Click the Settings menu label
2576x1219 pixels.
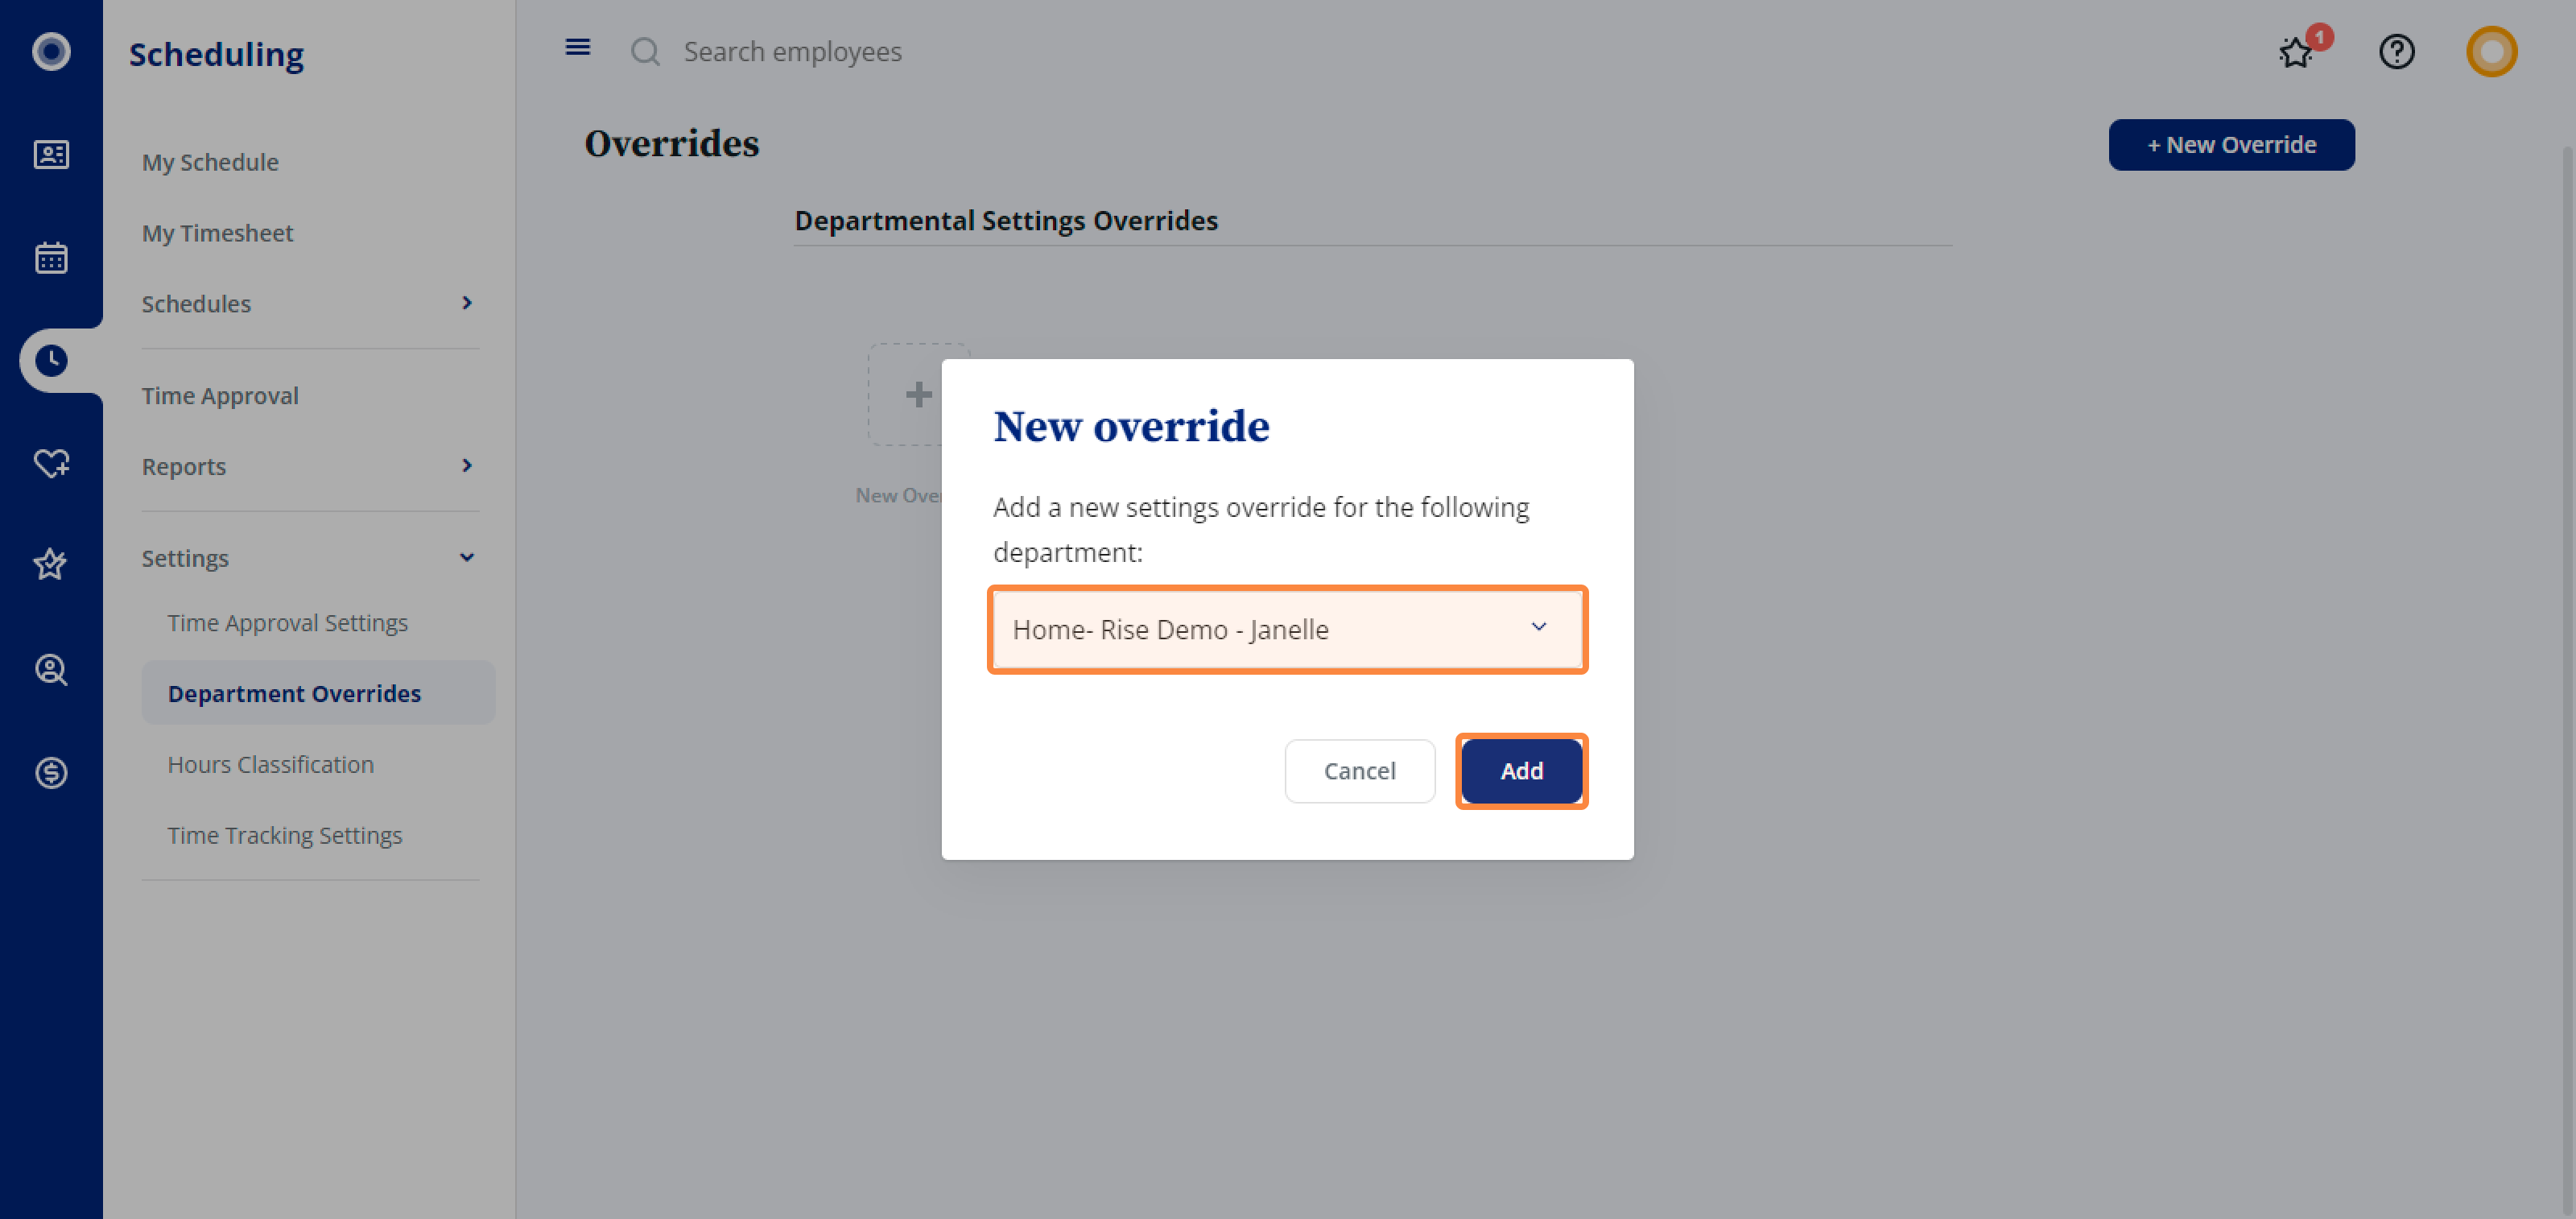[x=185, y=559]
